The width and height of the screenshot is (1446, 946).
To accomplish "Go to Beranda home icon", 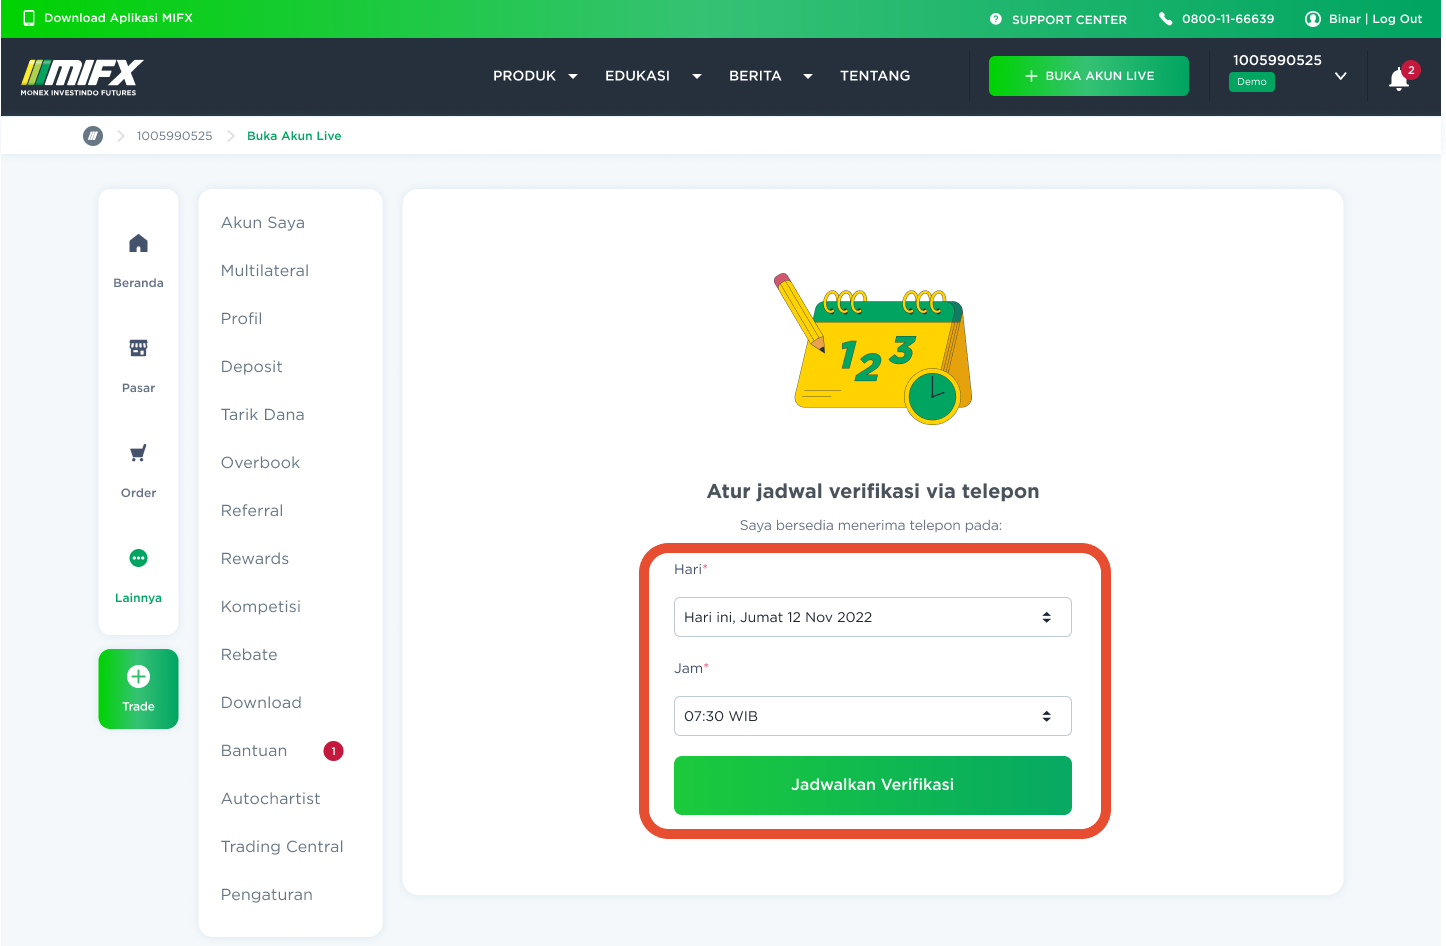I will coord(138,243).
